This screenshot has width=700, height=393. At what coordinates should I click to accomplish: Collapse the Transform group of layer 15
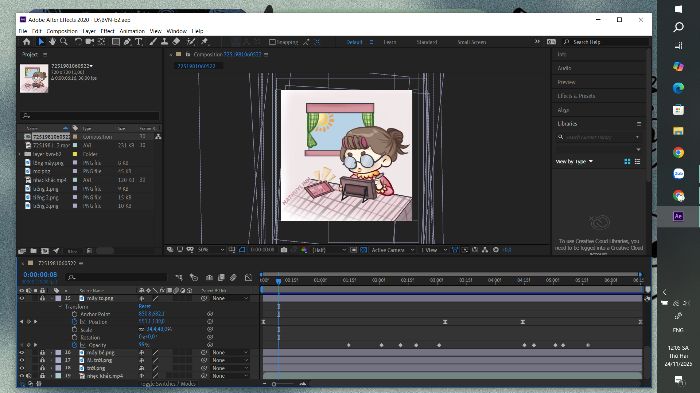pyautogui.click(x=60, y=306)
